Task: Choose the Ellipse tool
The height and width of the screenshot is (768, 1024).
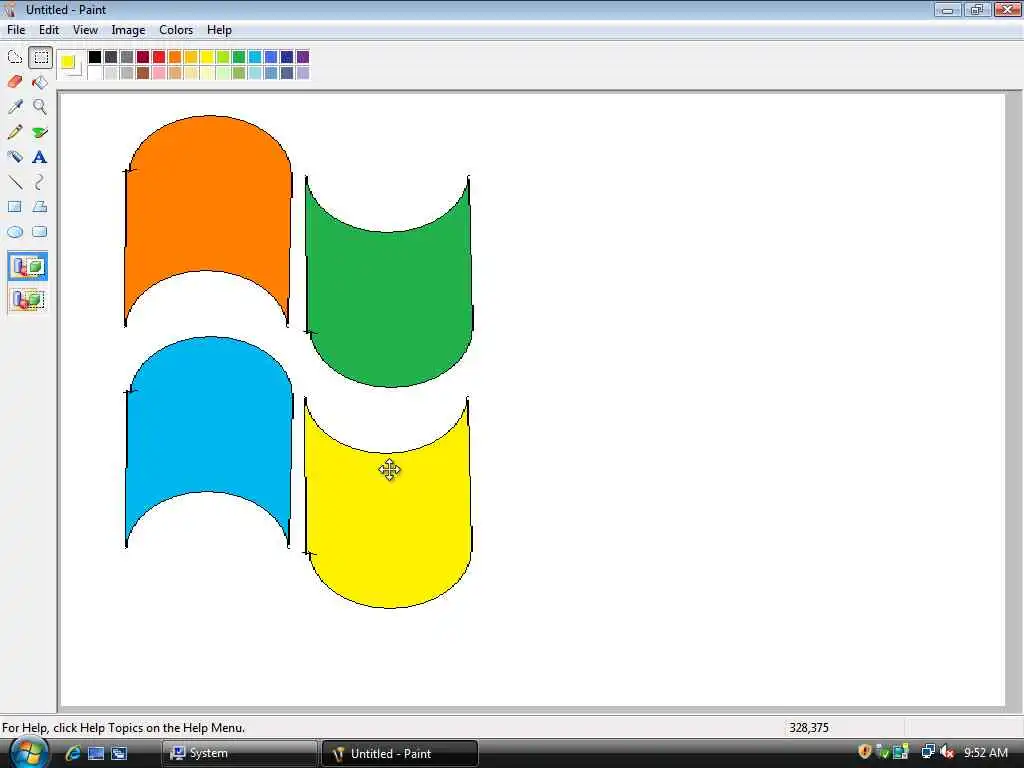Action: (x=15, y=232)
